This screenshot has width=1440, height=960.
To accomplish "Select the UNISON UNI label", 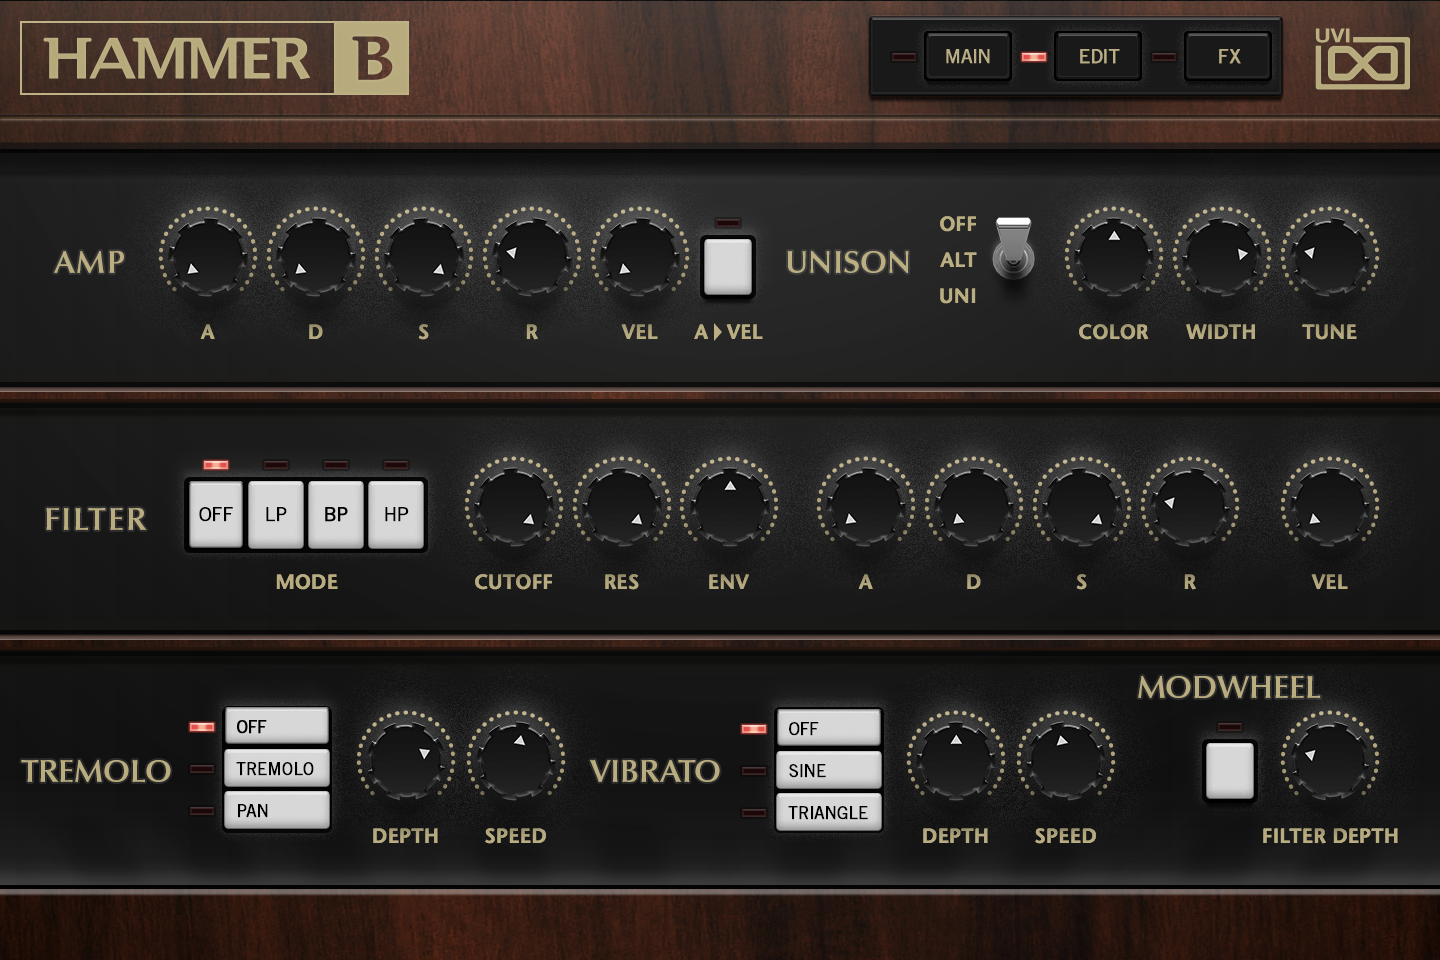I will click(957, 296).
